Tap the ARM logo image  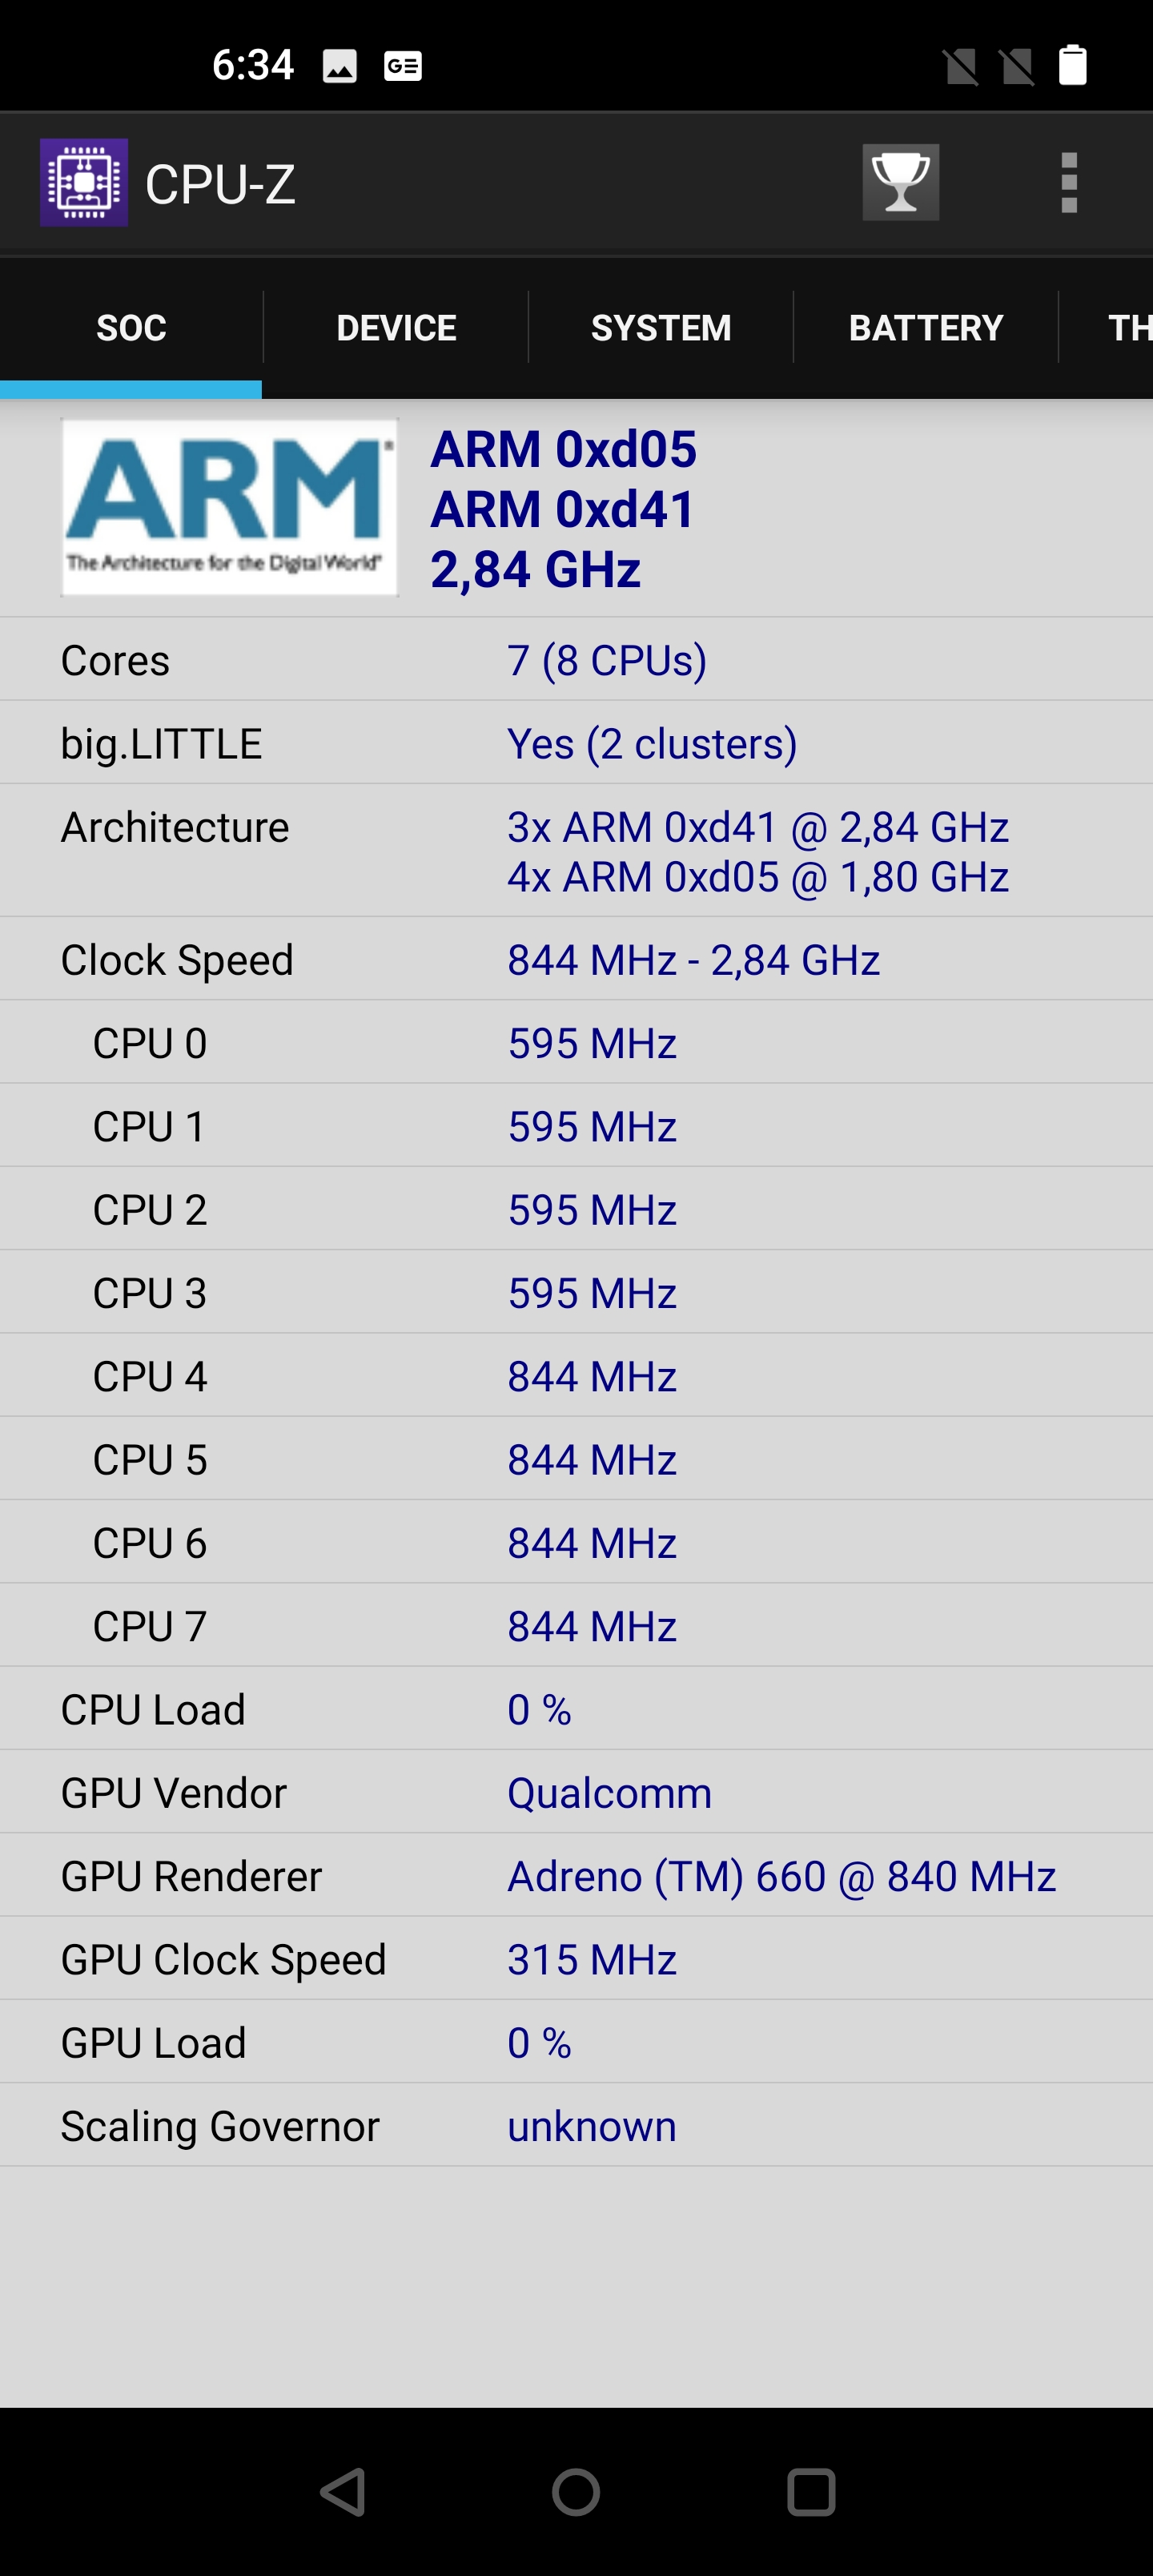click(229, 507)
